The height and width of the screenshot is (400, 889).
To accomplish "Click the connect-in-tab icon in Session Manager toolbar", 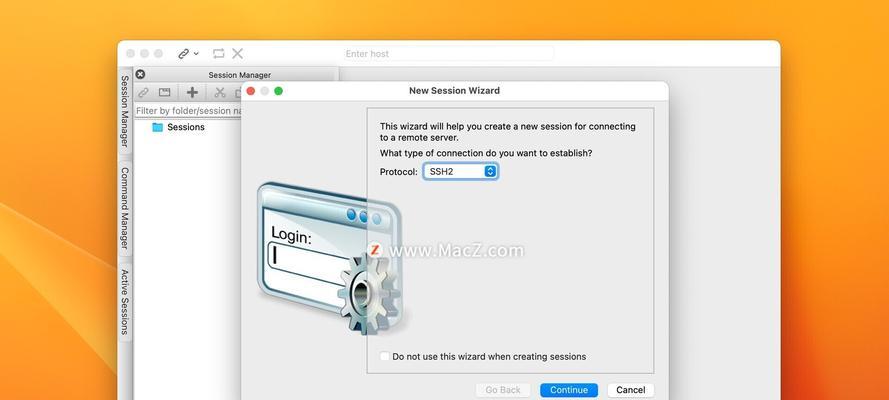I will [164, 92].
